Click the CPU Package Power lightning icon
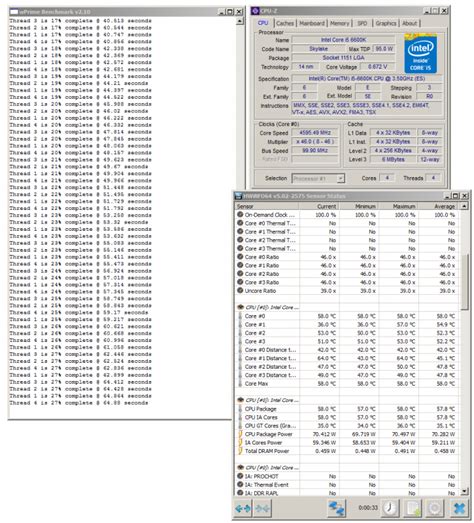 pos(240,434)
